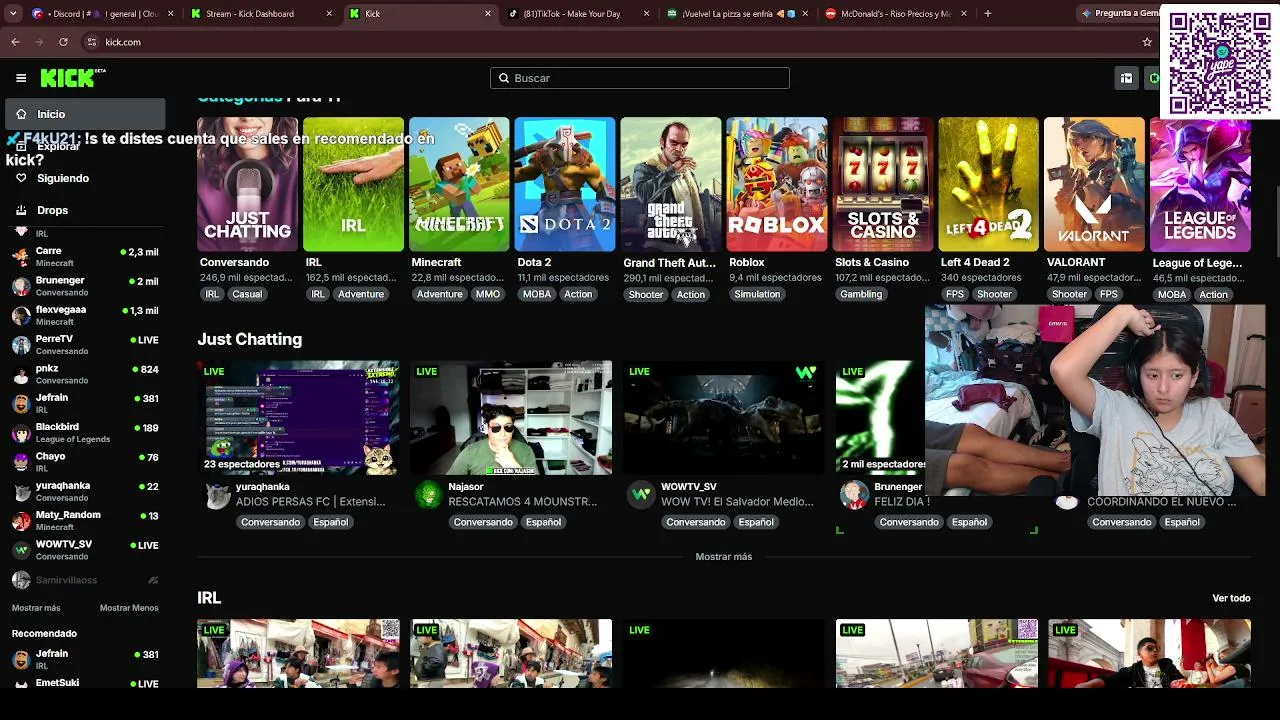
Task: Open WOWTV_SV's avatar in the sidebar
Action: coord(21,550)
